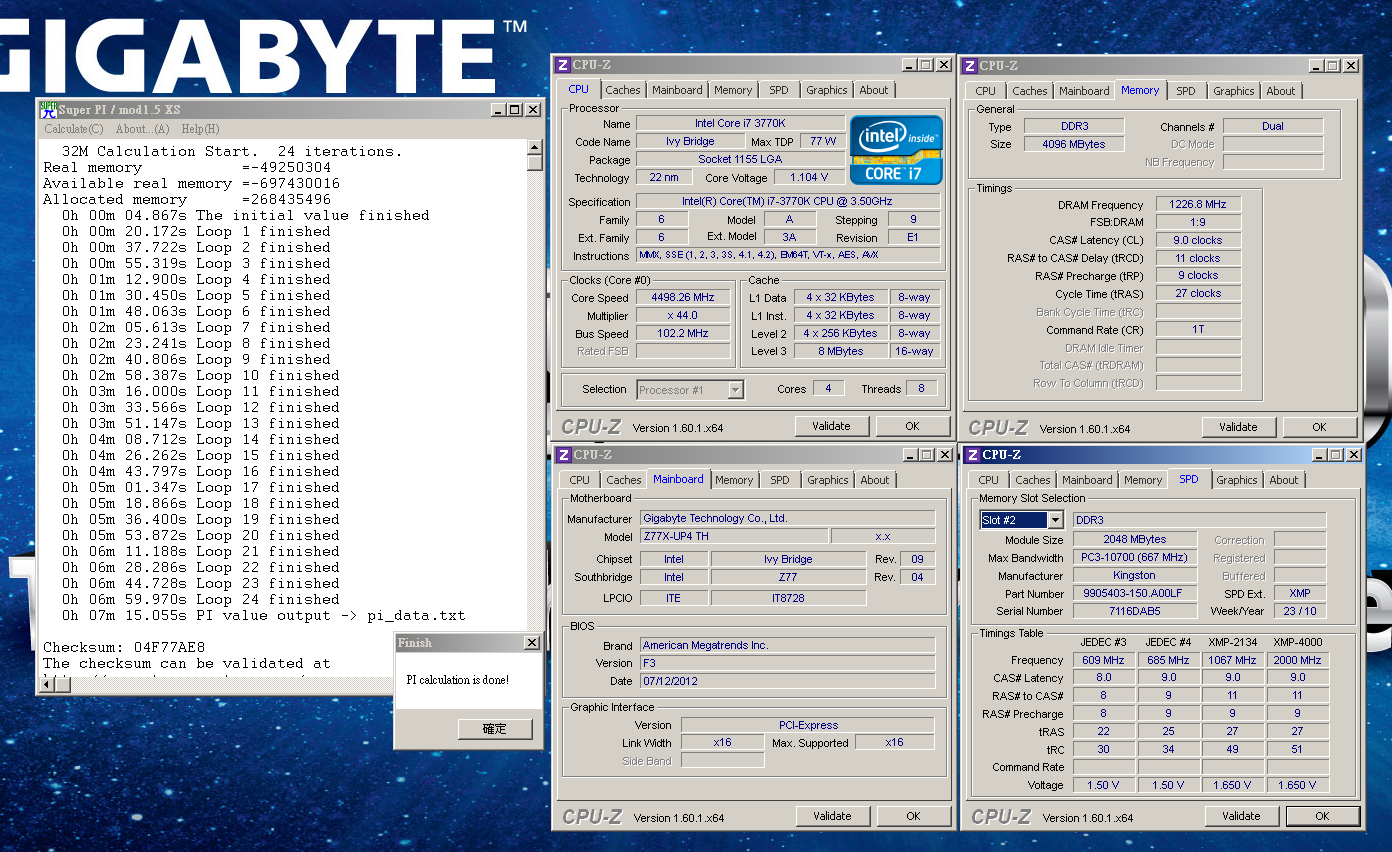Click the Multiplier value x 44.0

683,316
